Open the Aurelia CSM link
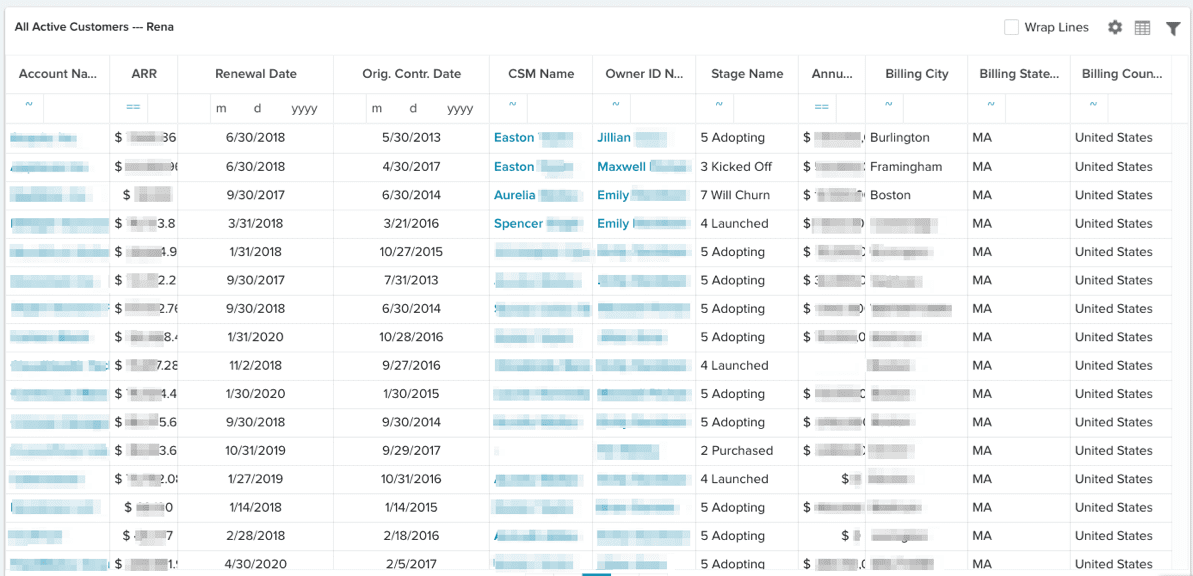Image resolution: width=1193 pixels, height=576 pixels. (x=515, y=195)
